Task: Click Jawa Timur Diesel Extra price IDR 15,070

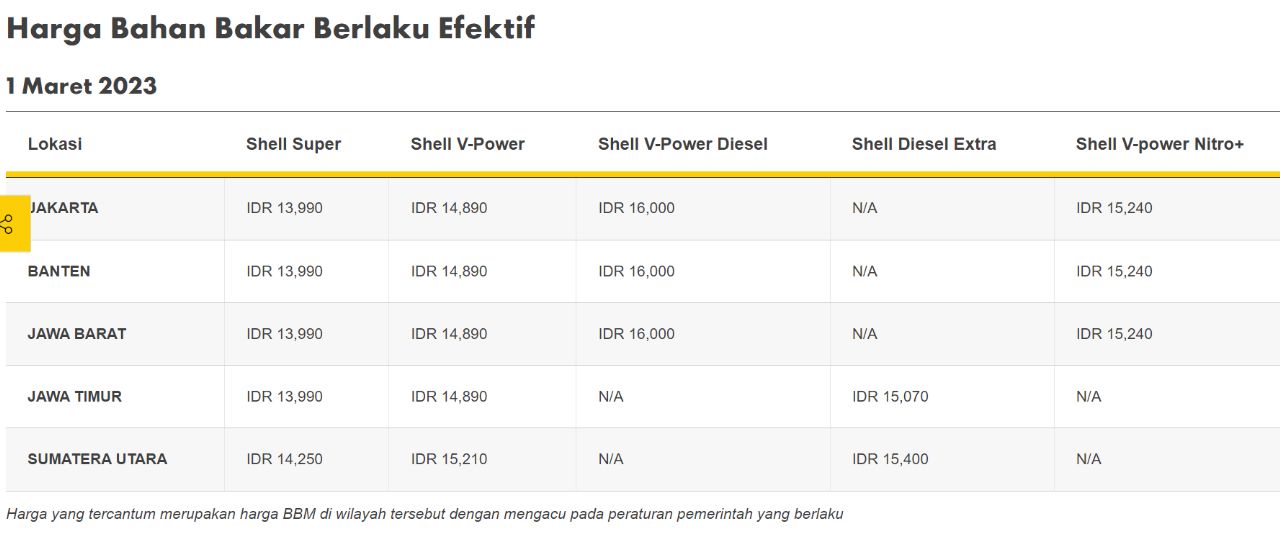Action: click(890, 396)
